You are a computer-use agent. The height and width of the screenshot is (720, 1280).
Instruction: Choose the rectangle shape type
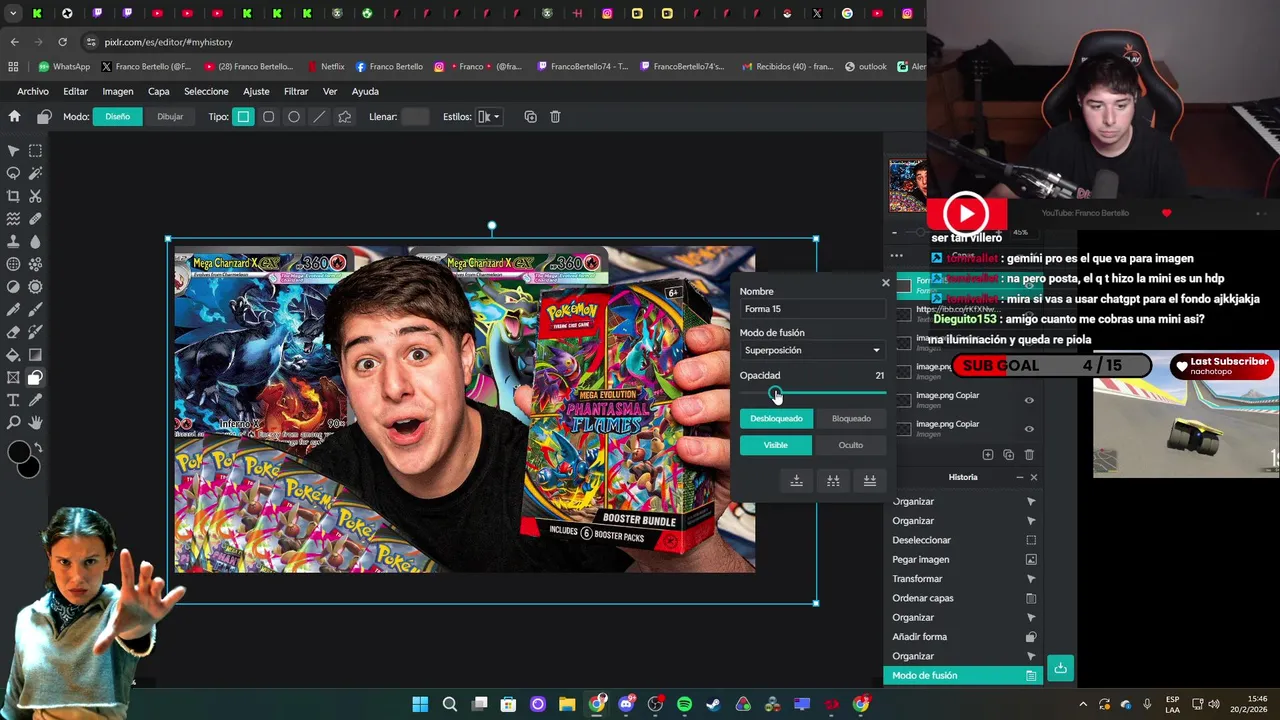click(243, 116)
